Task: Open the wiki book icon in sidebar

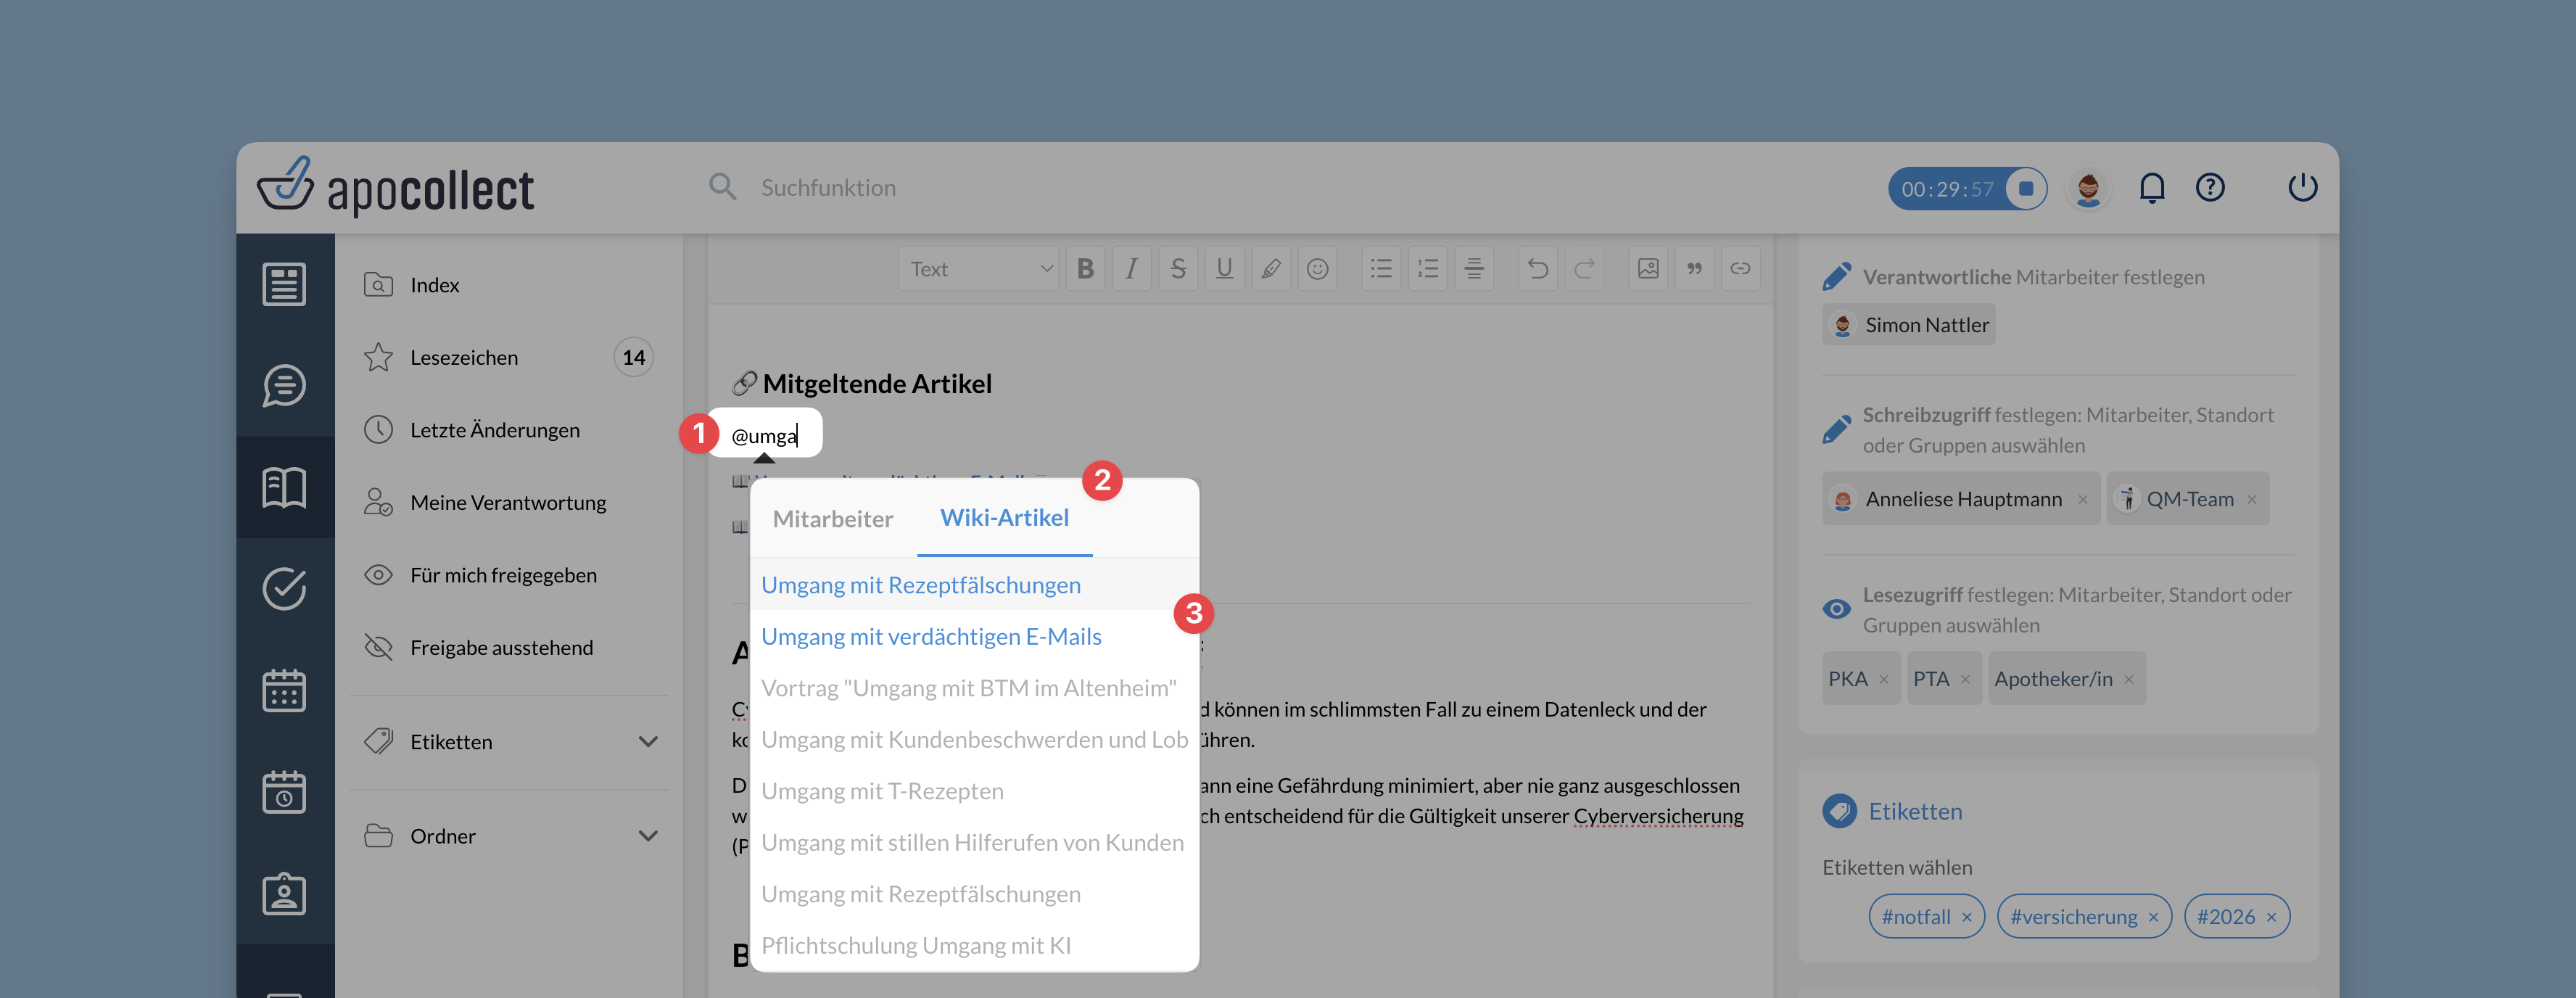Action: (284, 488)
